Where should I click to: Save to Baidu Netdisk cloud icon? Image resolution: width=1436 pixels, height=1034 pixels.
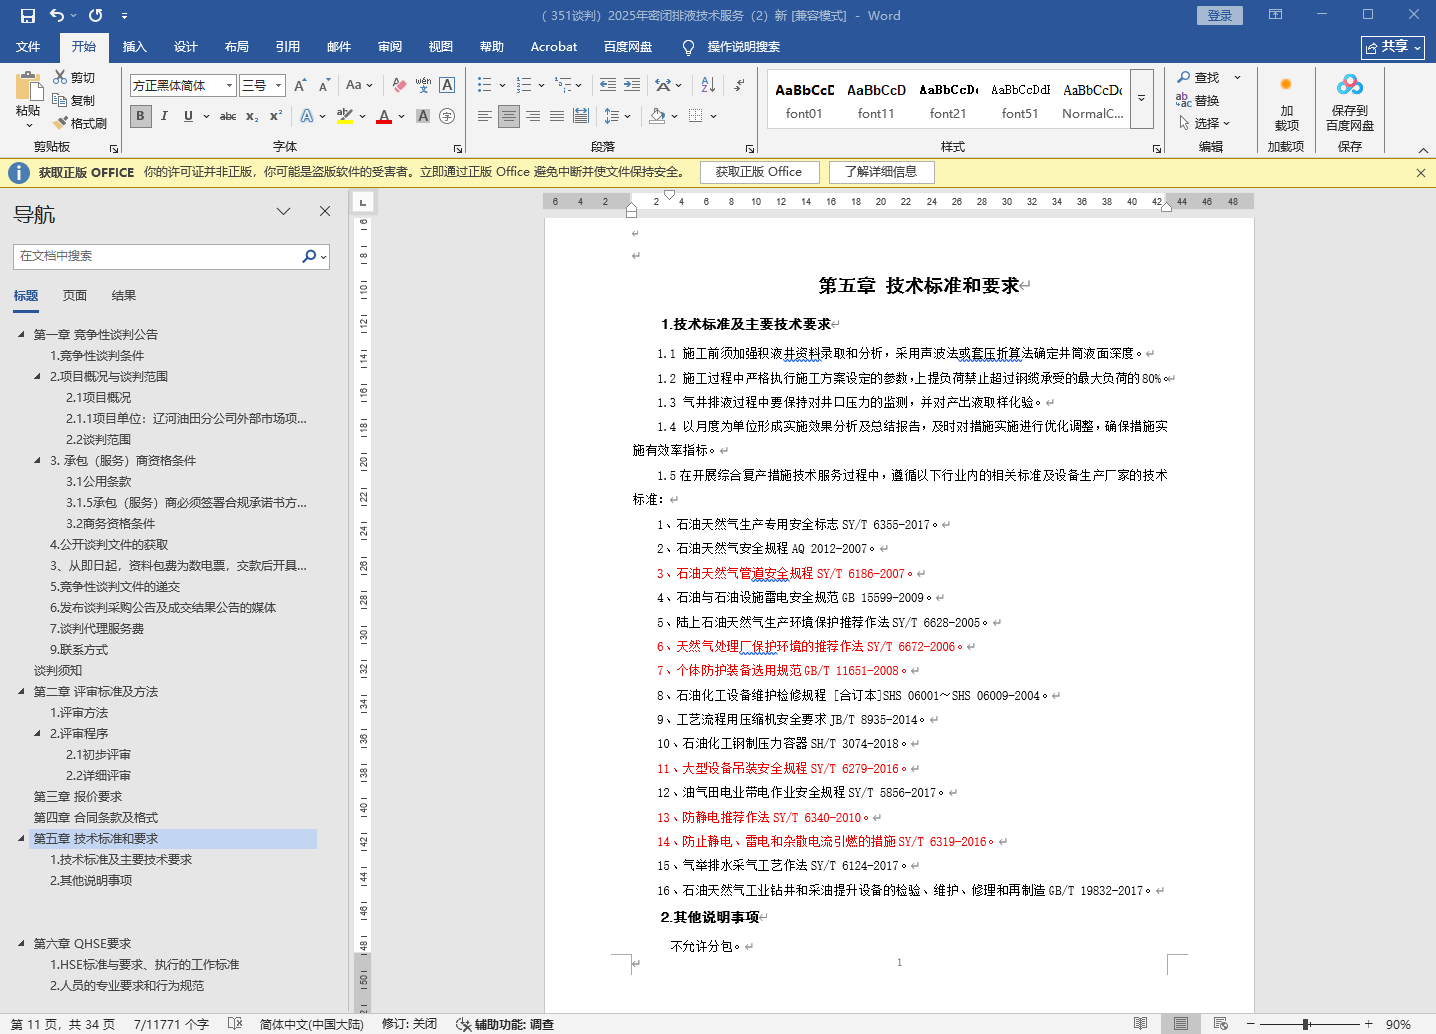(x=1350, y=105)
